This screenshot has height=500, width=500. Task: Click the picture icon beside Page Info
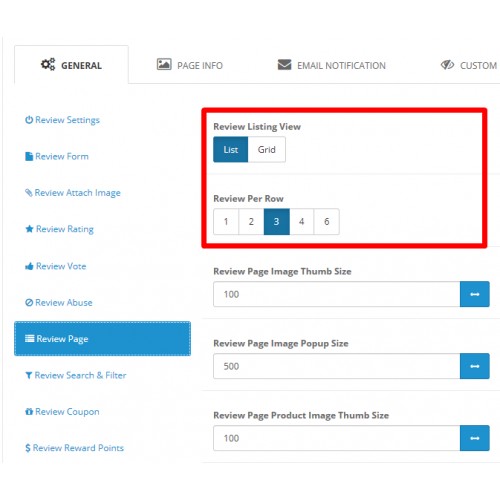164,64
